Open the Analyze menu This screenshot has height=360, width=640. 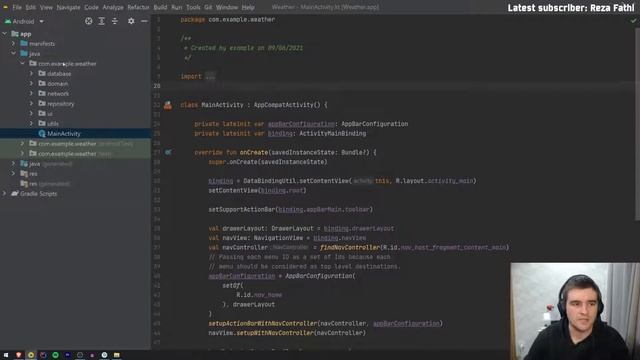point(113,7)
